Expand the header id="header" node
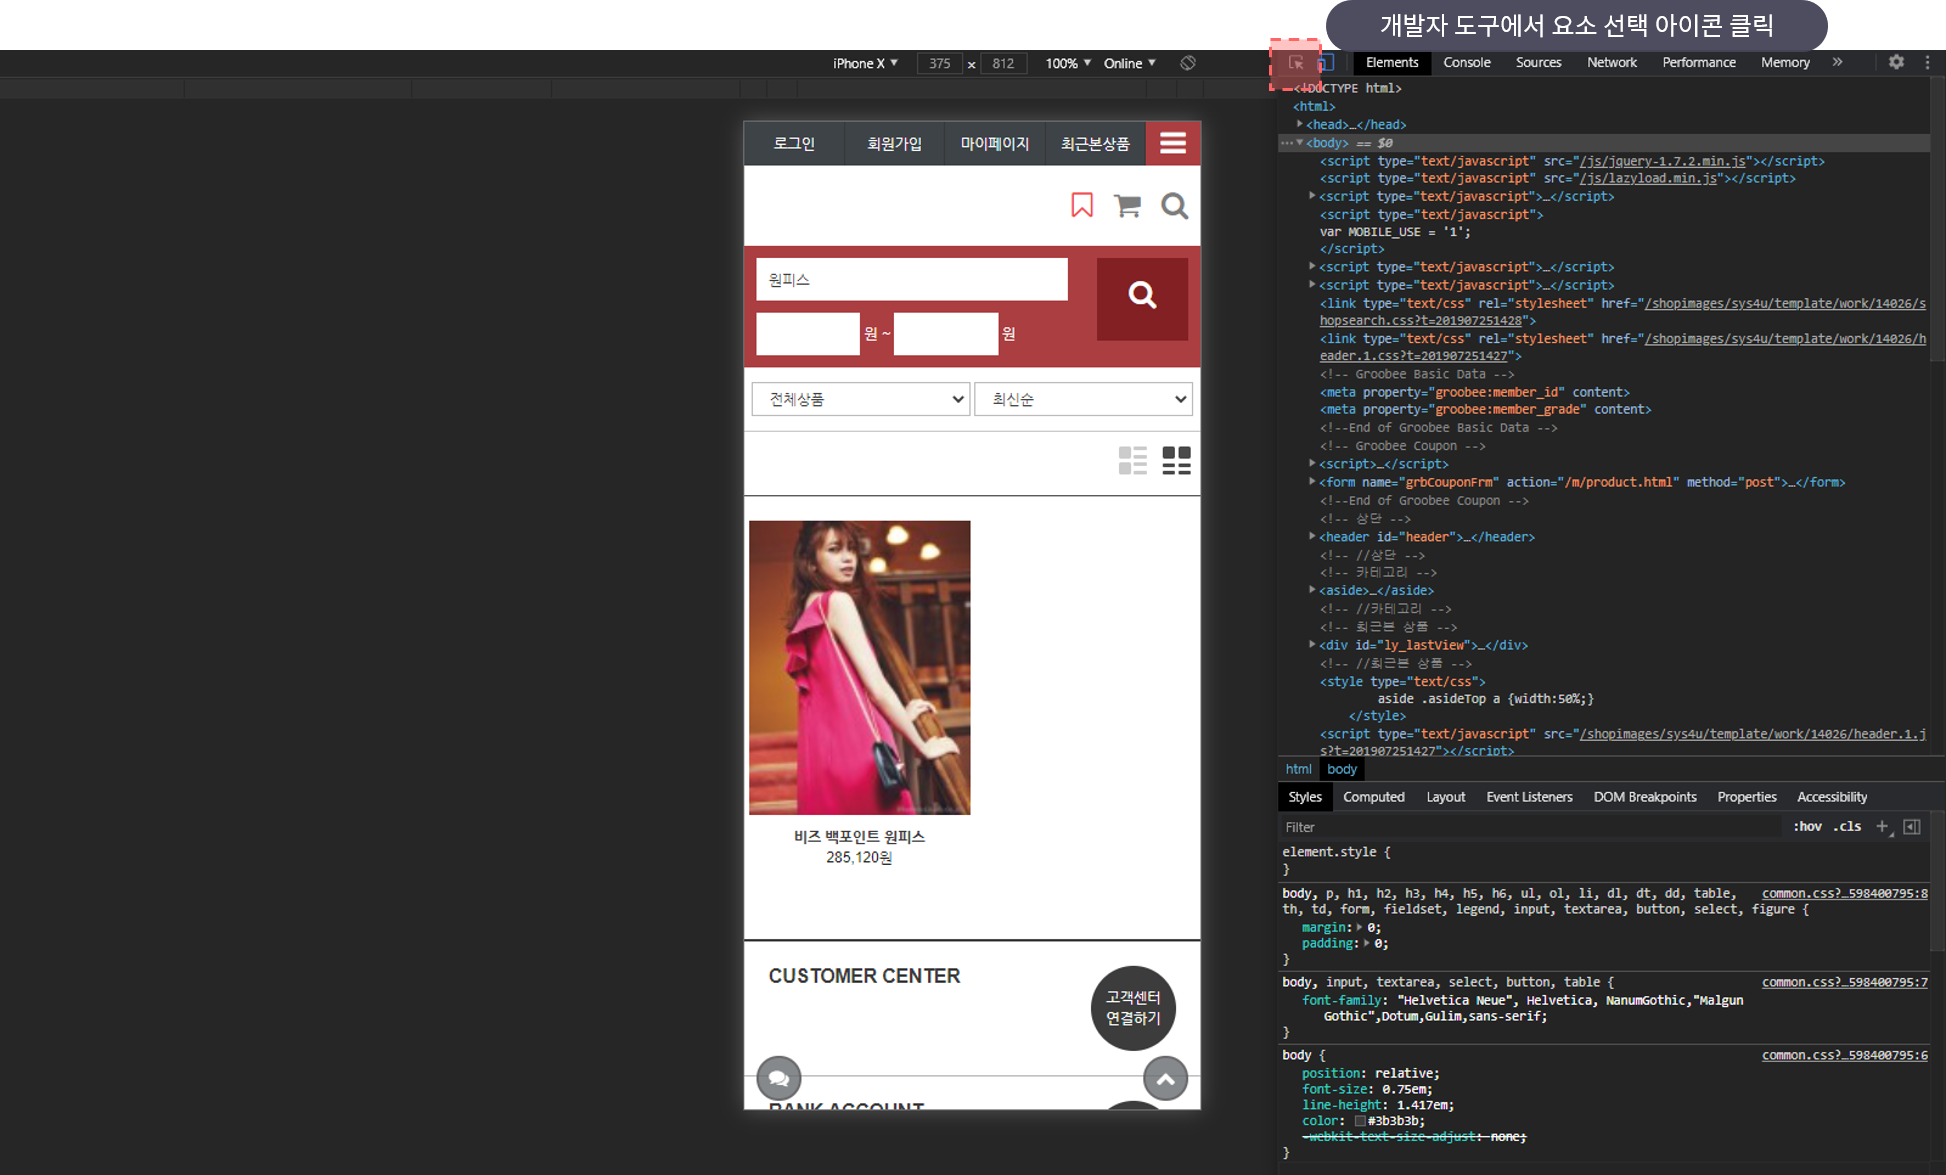The image size is (1946, 1175). click(x=1312, y=537)
